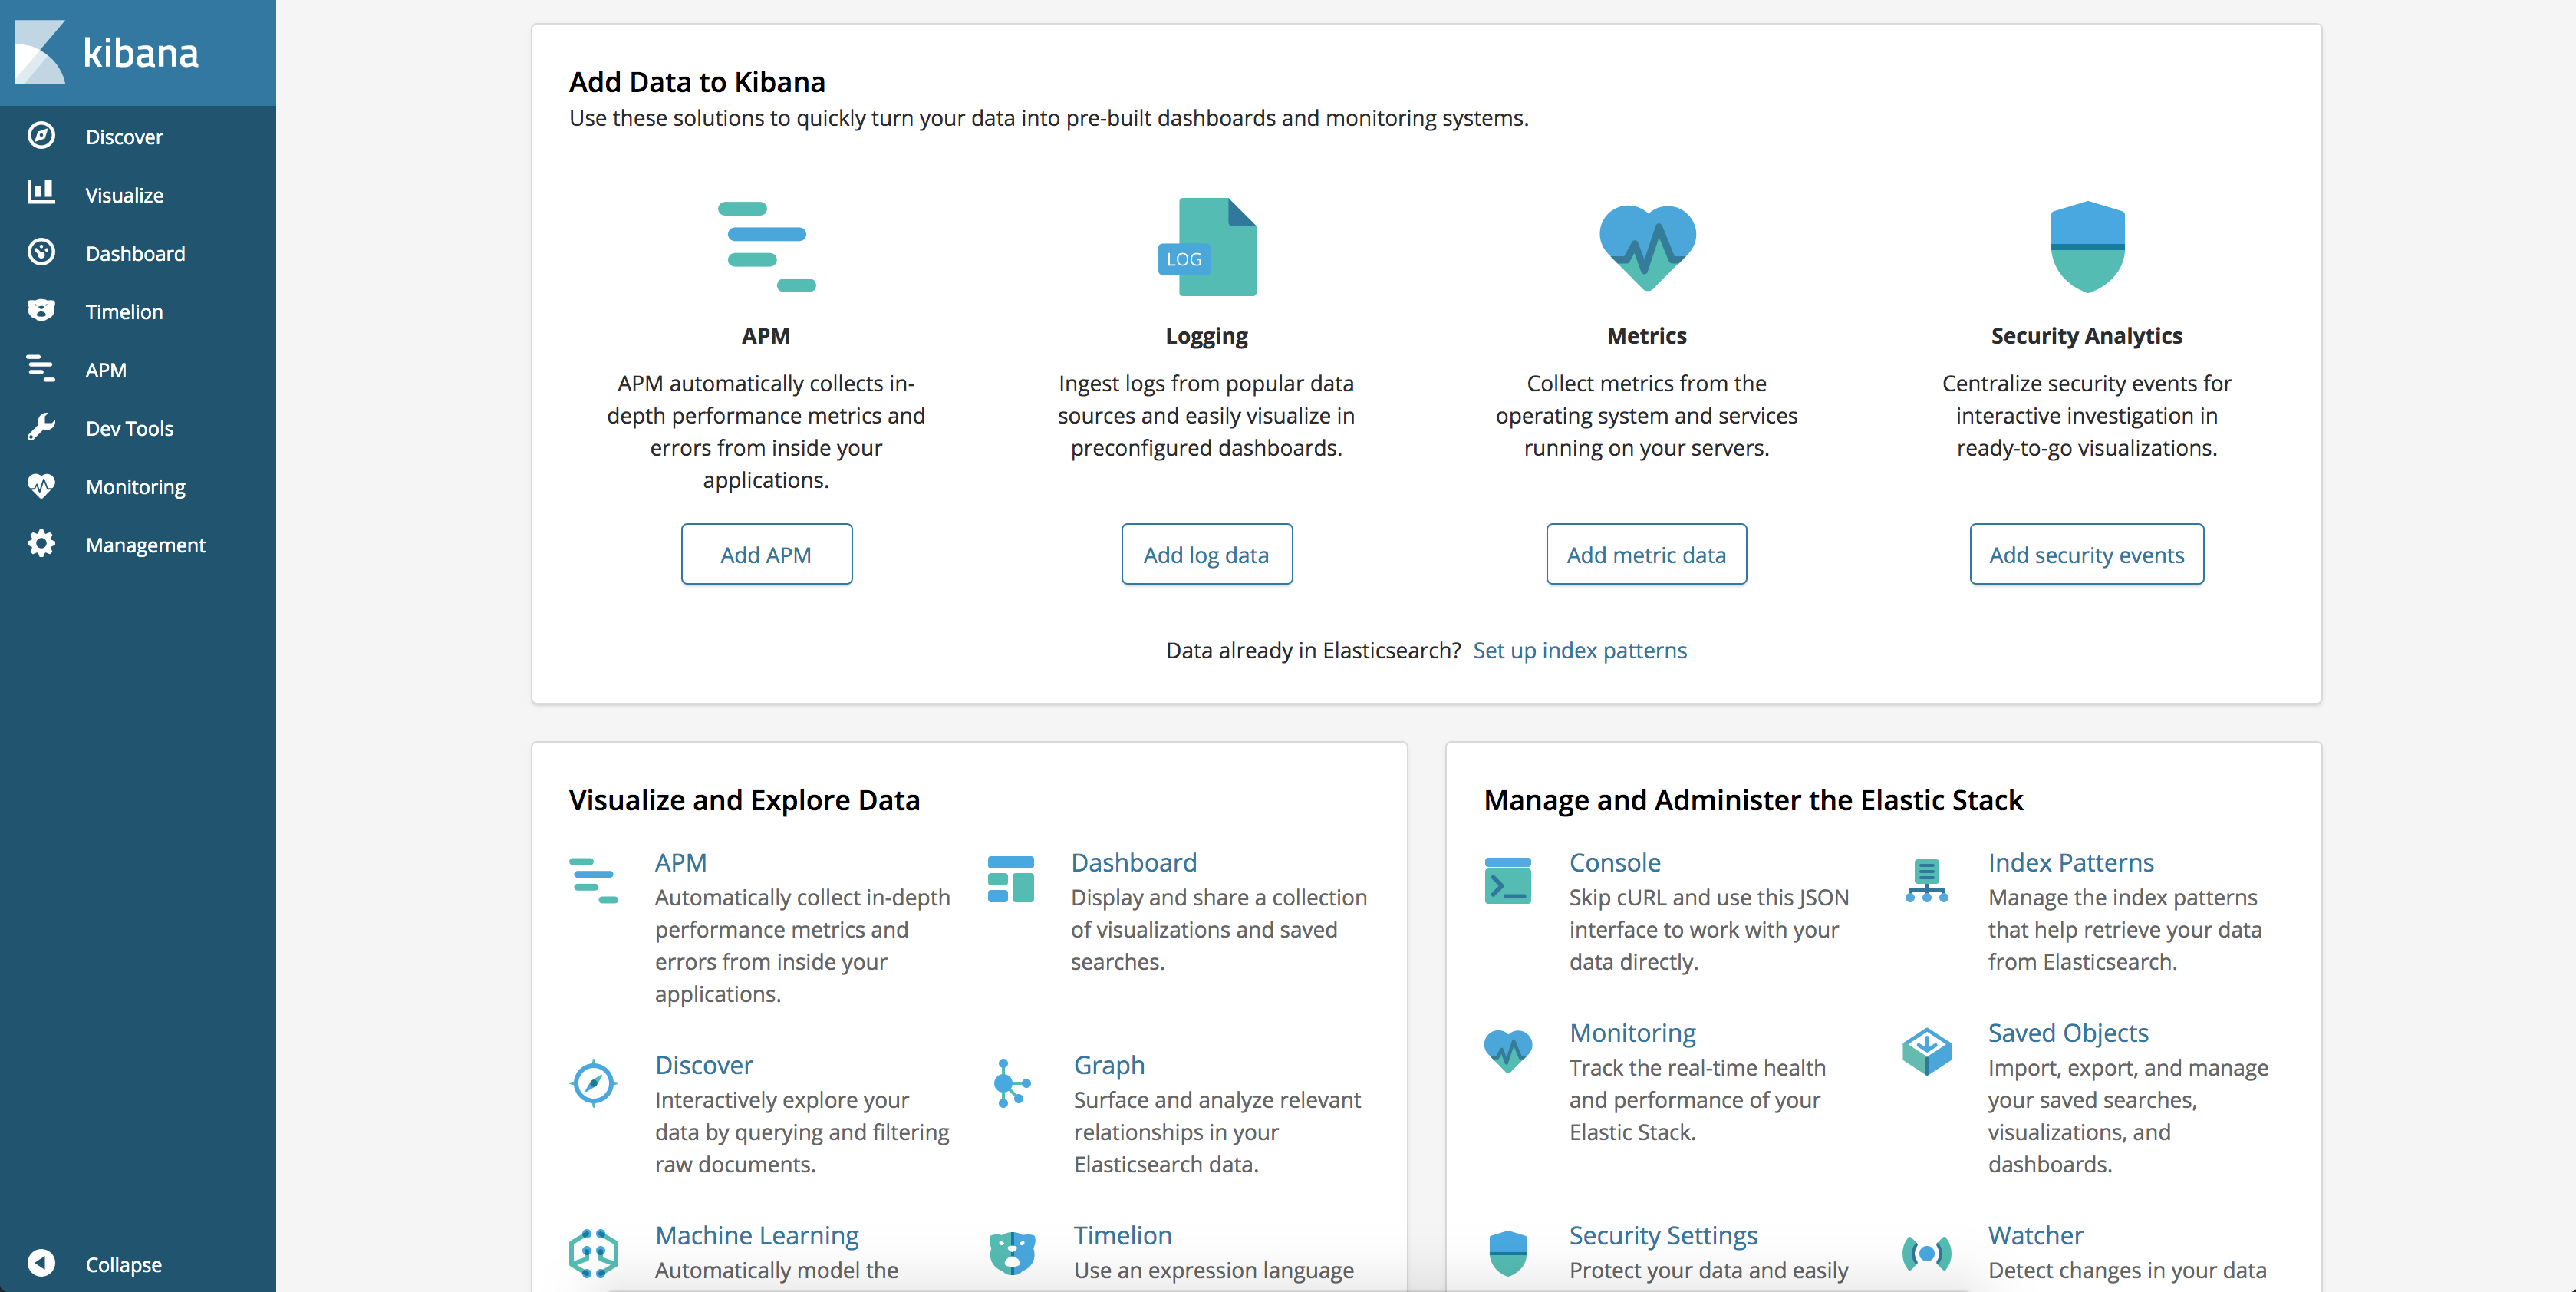Viewport: 2576px width, 1292px height.
Task: Click the 'Metrics' card title
Action: [x=1646, y=336]
